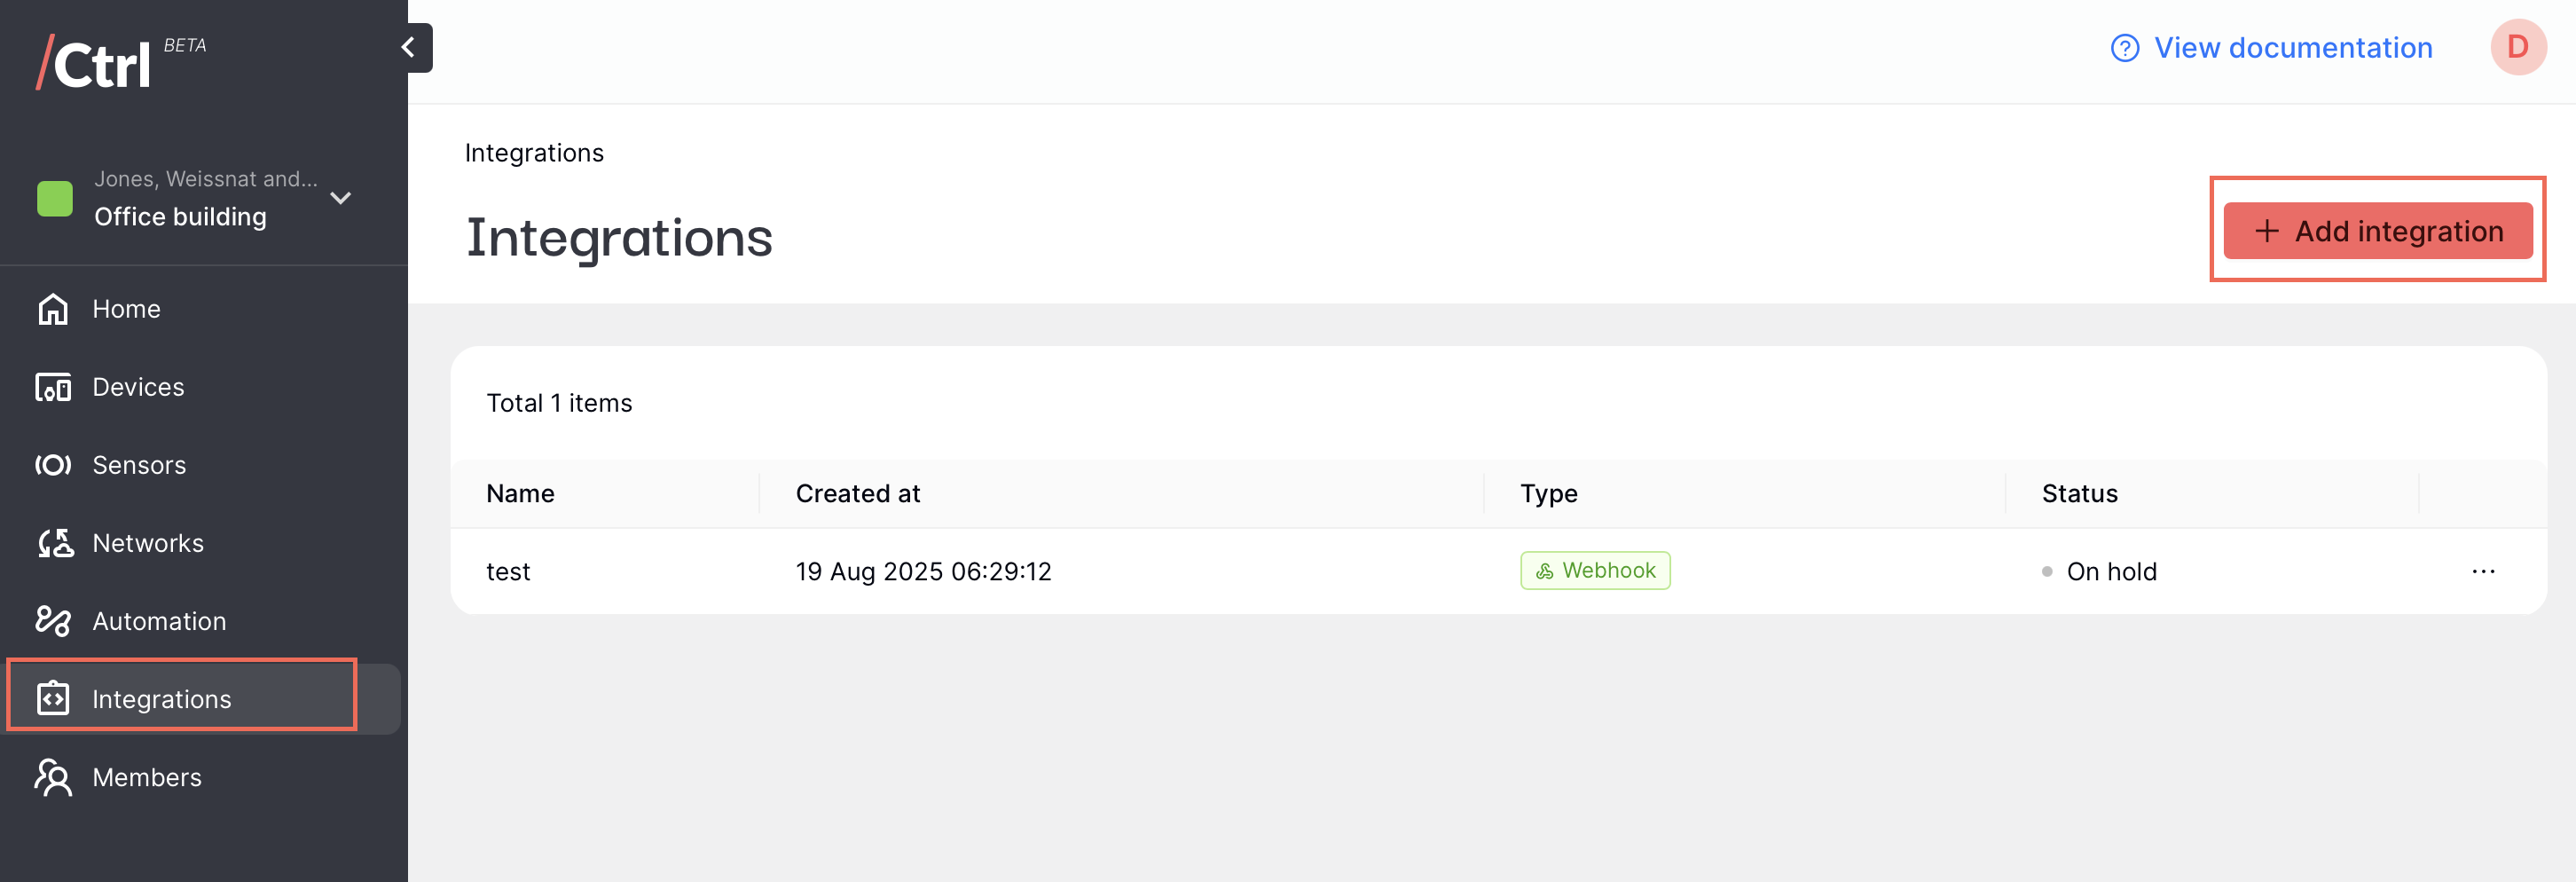Select the Members people icon
2576x882 pixels.
tap(53, 777)
